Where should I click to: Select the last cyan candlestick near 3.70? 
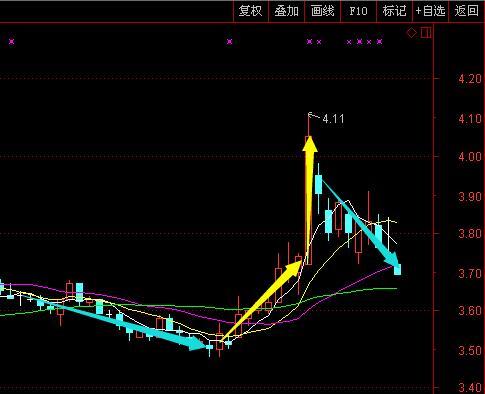pos(397,269)
